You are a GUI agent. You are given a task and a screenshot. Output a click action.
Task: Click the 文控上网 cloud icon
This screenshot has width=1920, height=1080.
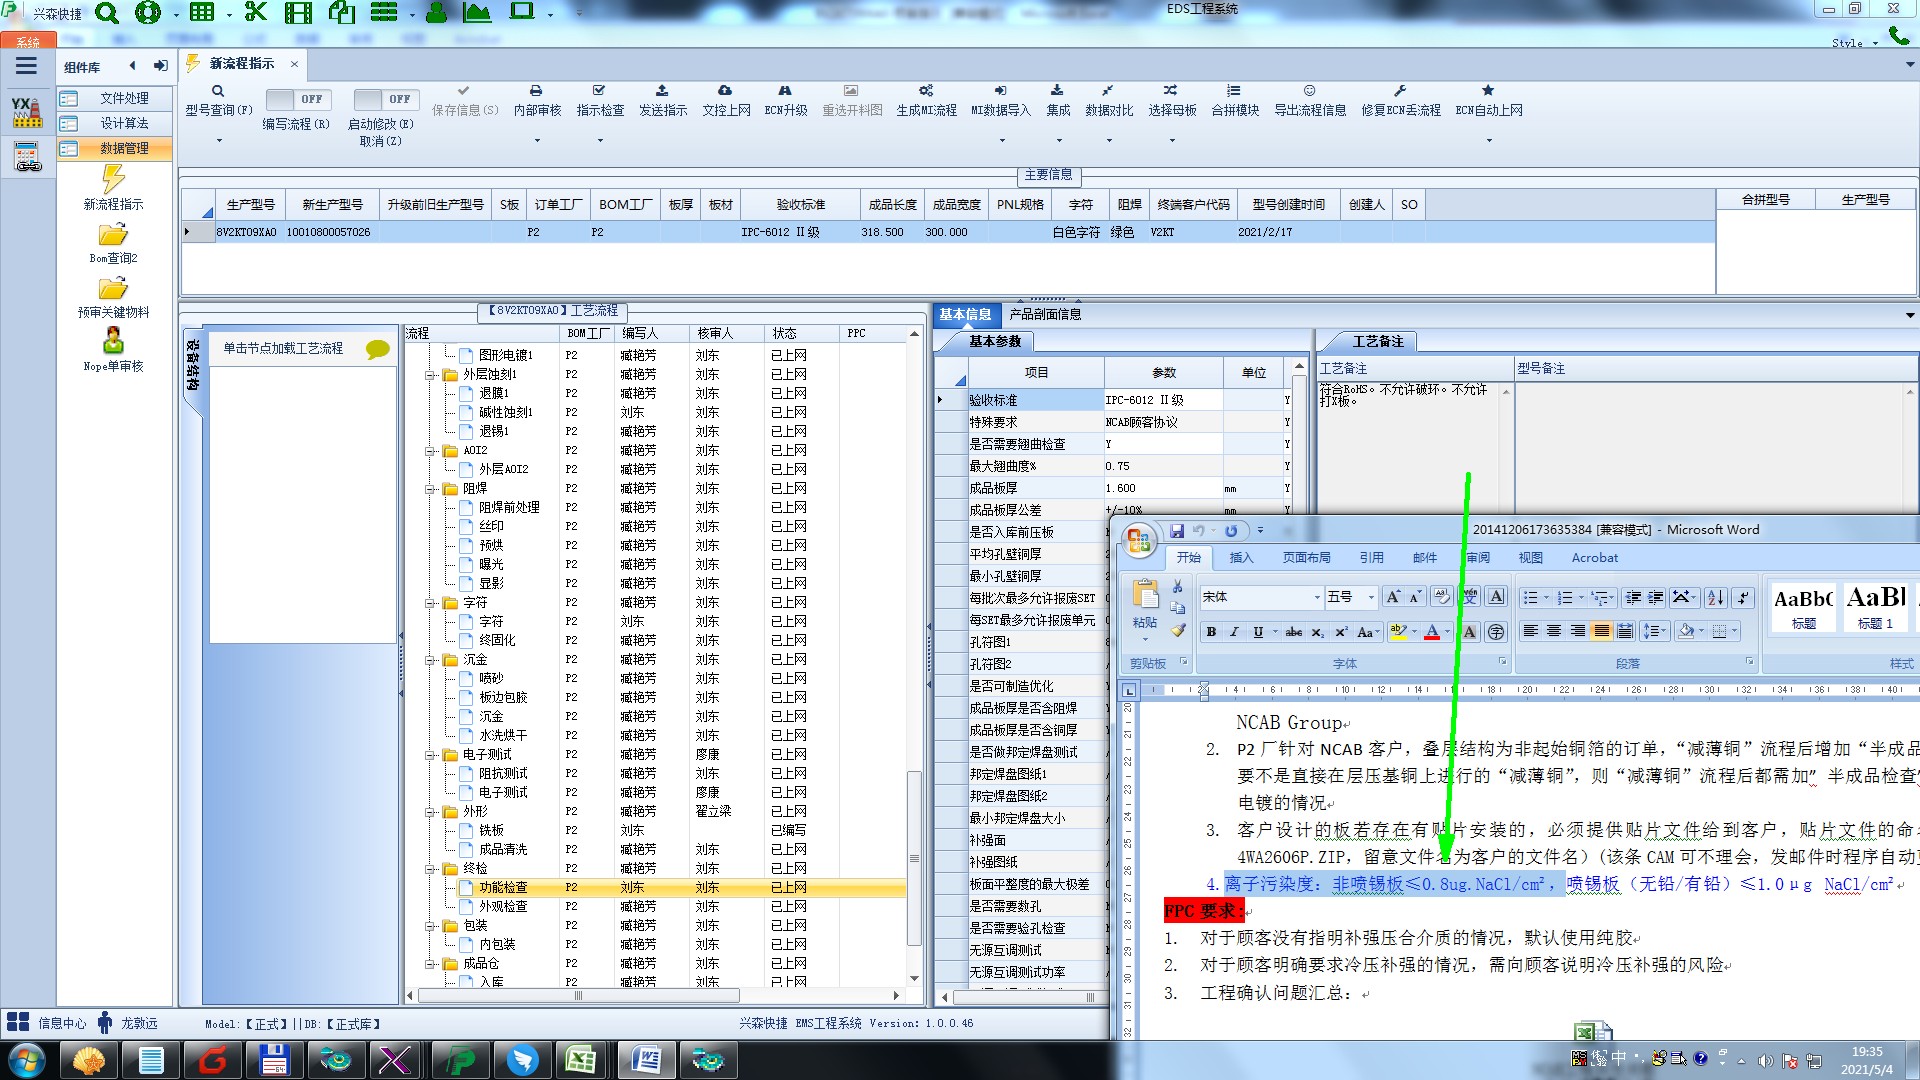725,91
